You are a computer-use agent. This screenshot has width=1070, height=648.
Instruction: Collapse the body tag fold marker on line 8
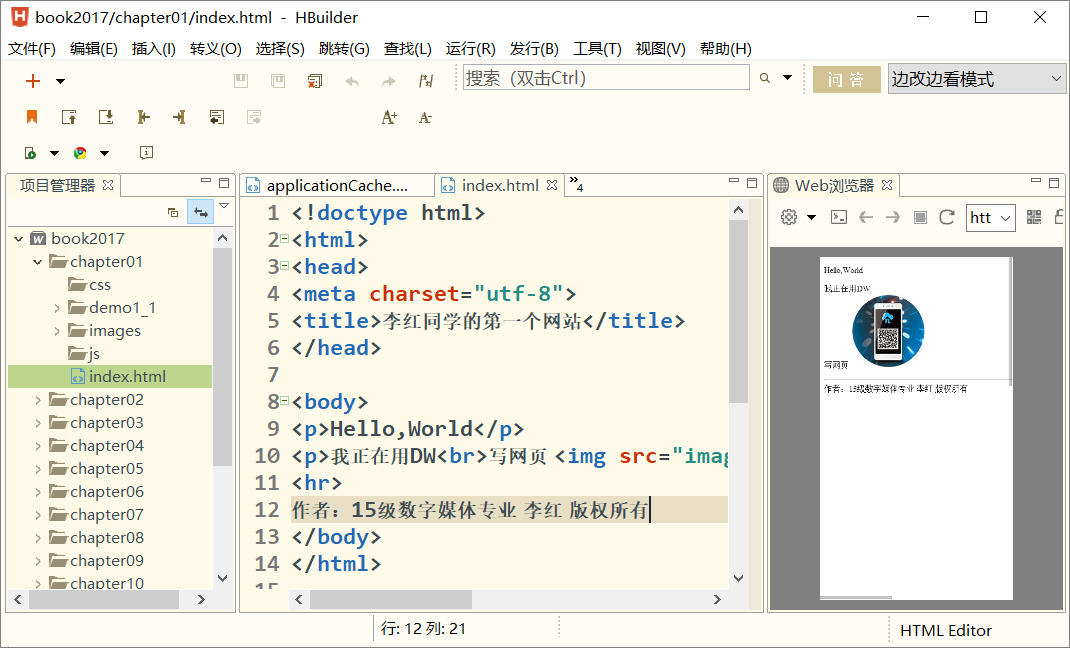[x=285, y=401]
